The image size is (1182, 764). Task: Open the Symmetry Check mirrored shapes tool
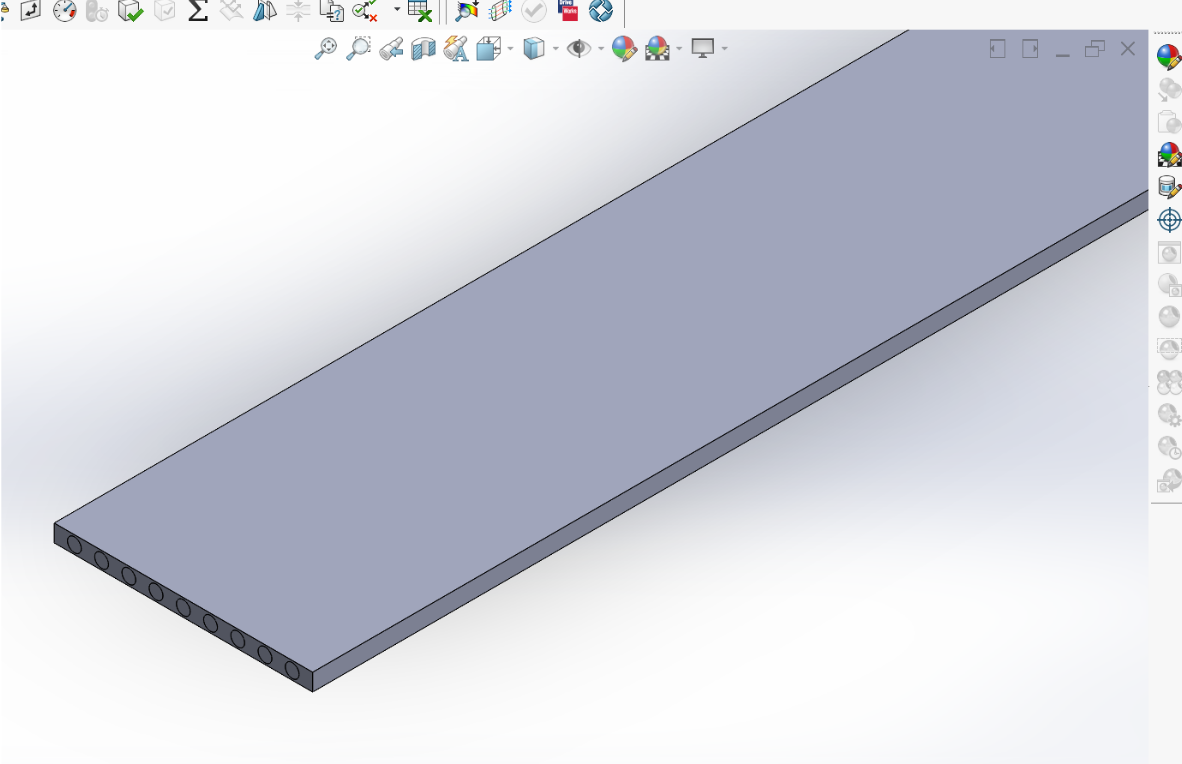(265, 11)
